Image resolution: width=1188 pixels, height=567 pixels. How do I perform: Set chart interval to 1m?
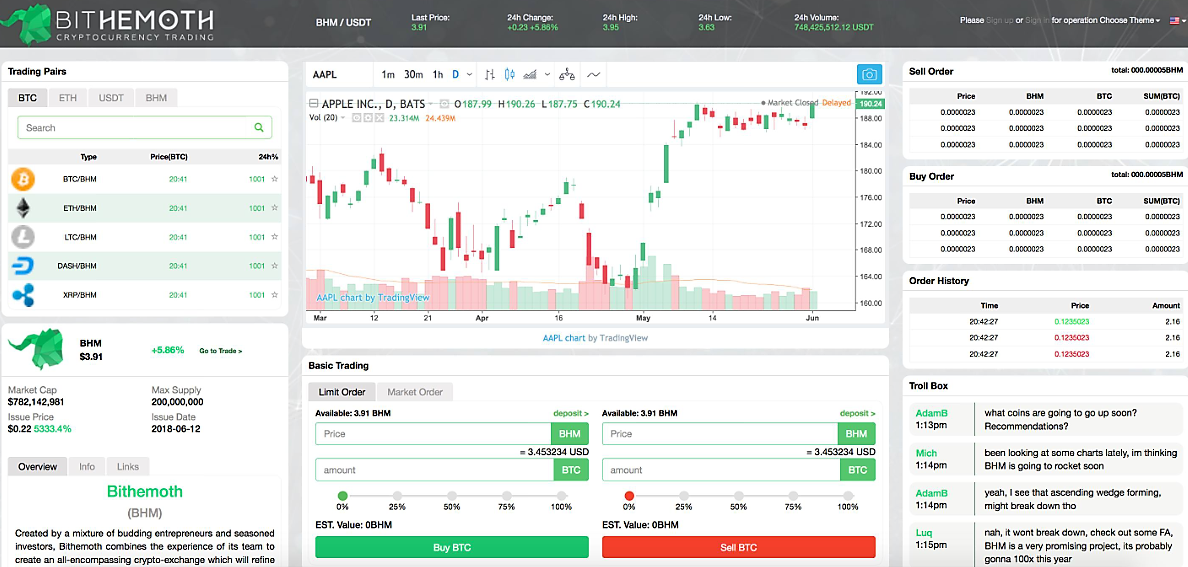pos(388,74)
